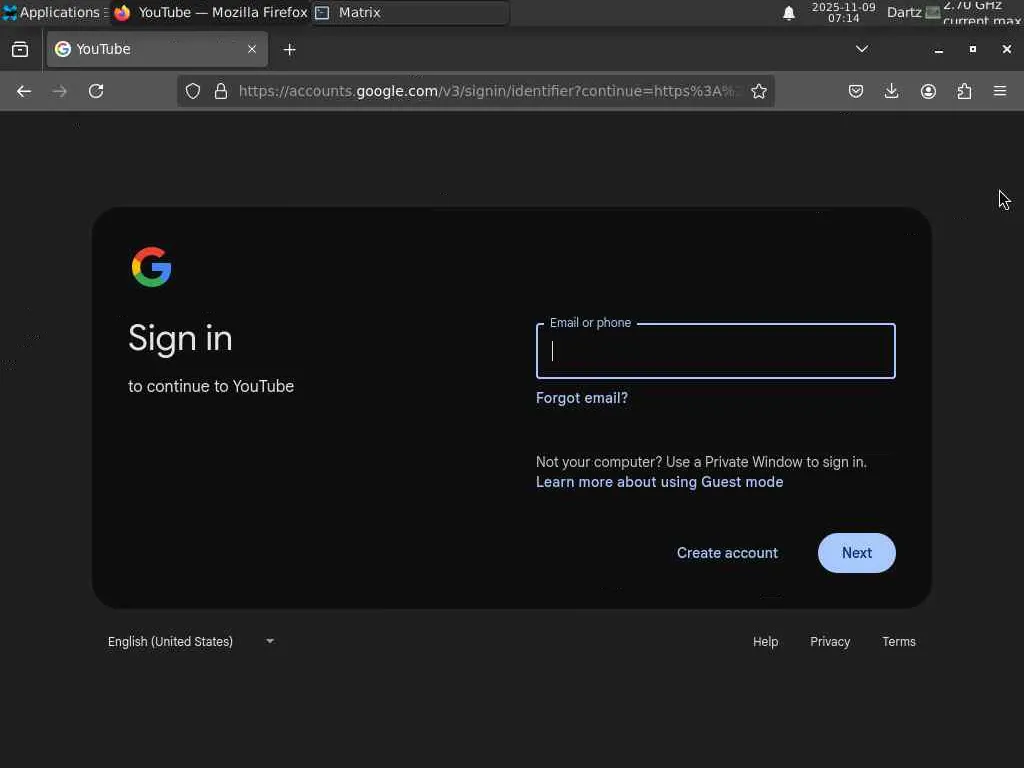
Task: Focus the Email or phone field
Action: [715, 351]
